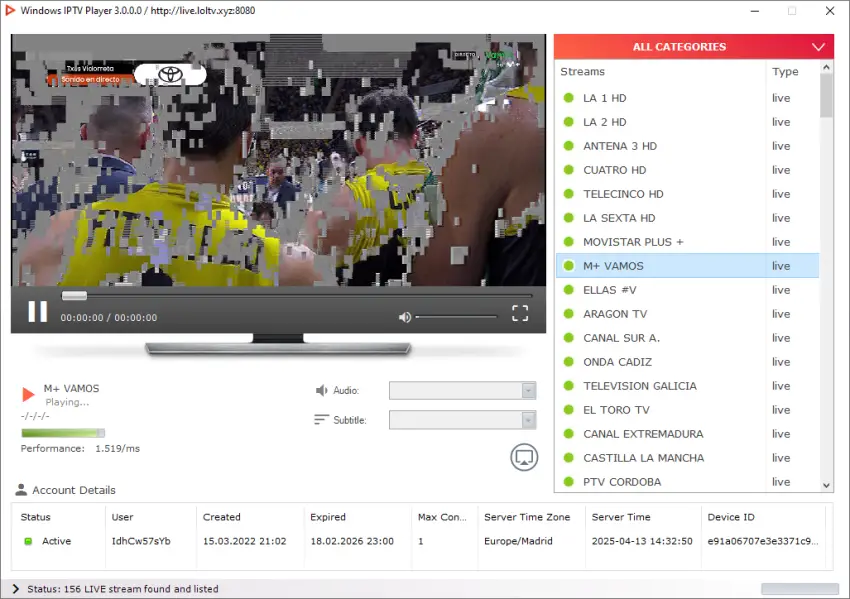Click the Streams column header
The width and height of the screenshot is (850, 599).
582,72
